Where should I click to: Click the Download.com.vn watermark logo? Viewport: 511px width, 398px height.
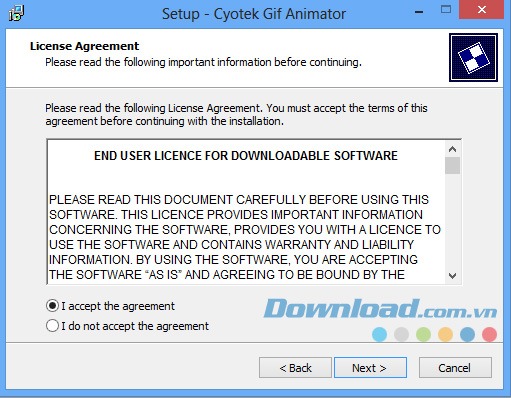380,308
